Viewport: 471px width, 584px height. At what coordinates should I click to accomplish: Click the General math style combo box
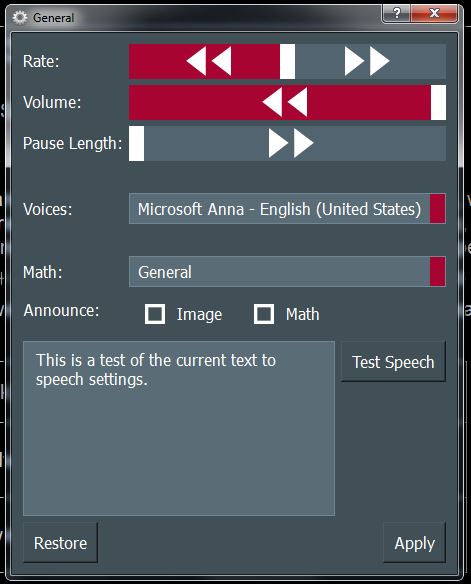pos(287,272)
